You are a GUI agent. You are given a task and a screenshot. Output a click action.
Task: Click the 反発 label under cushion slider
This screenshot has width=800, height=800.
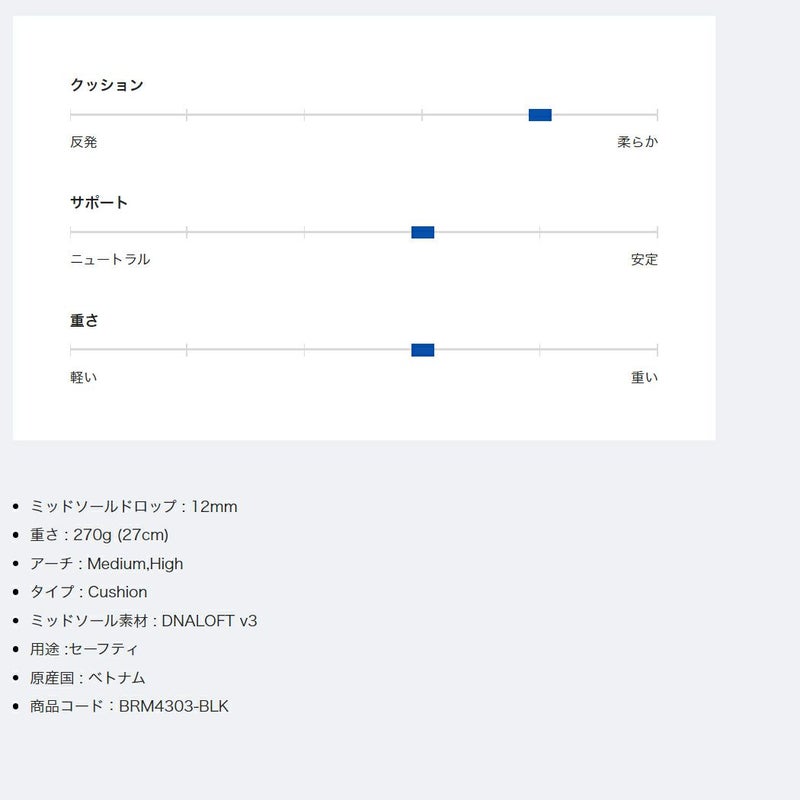[x=84, y=142]
